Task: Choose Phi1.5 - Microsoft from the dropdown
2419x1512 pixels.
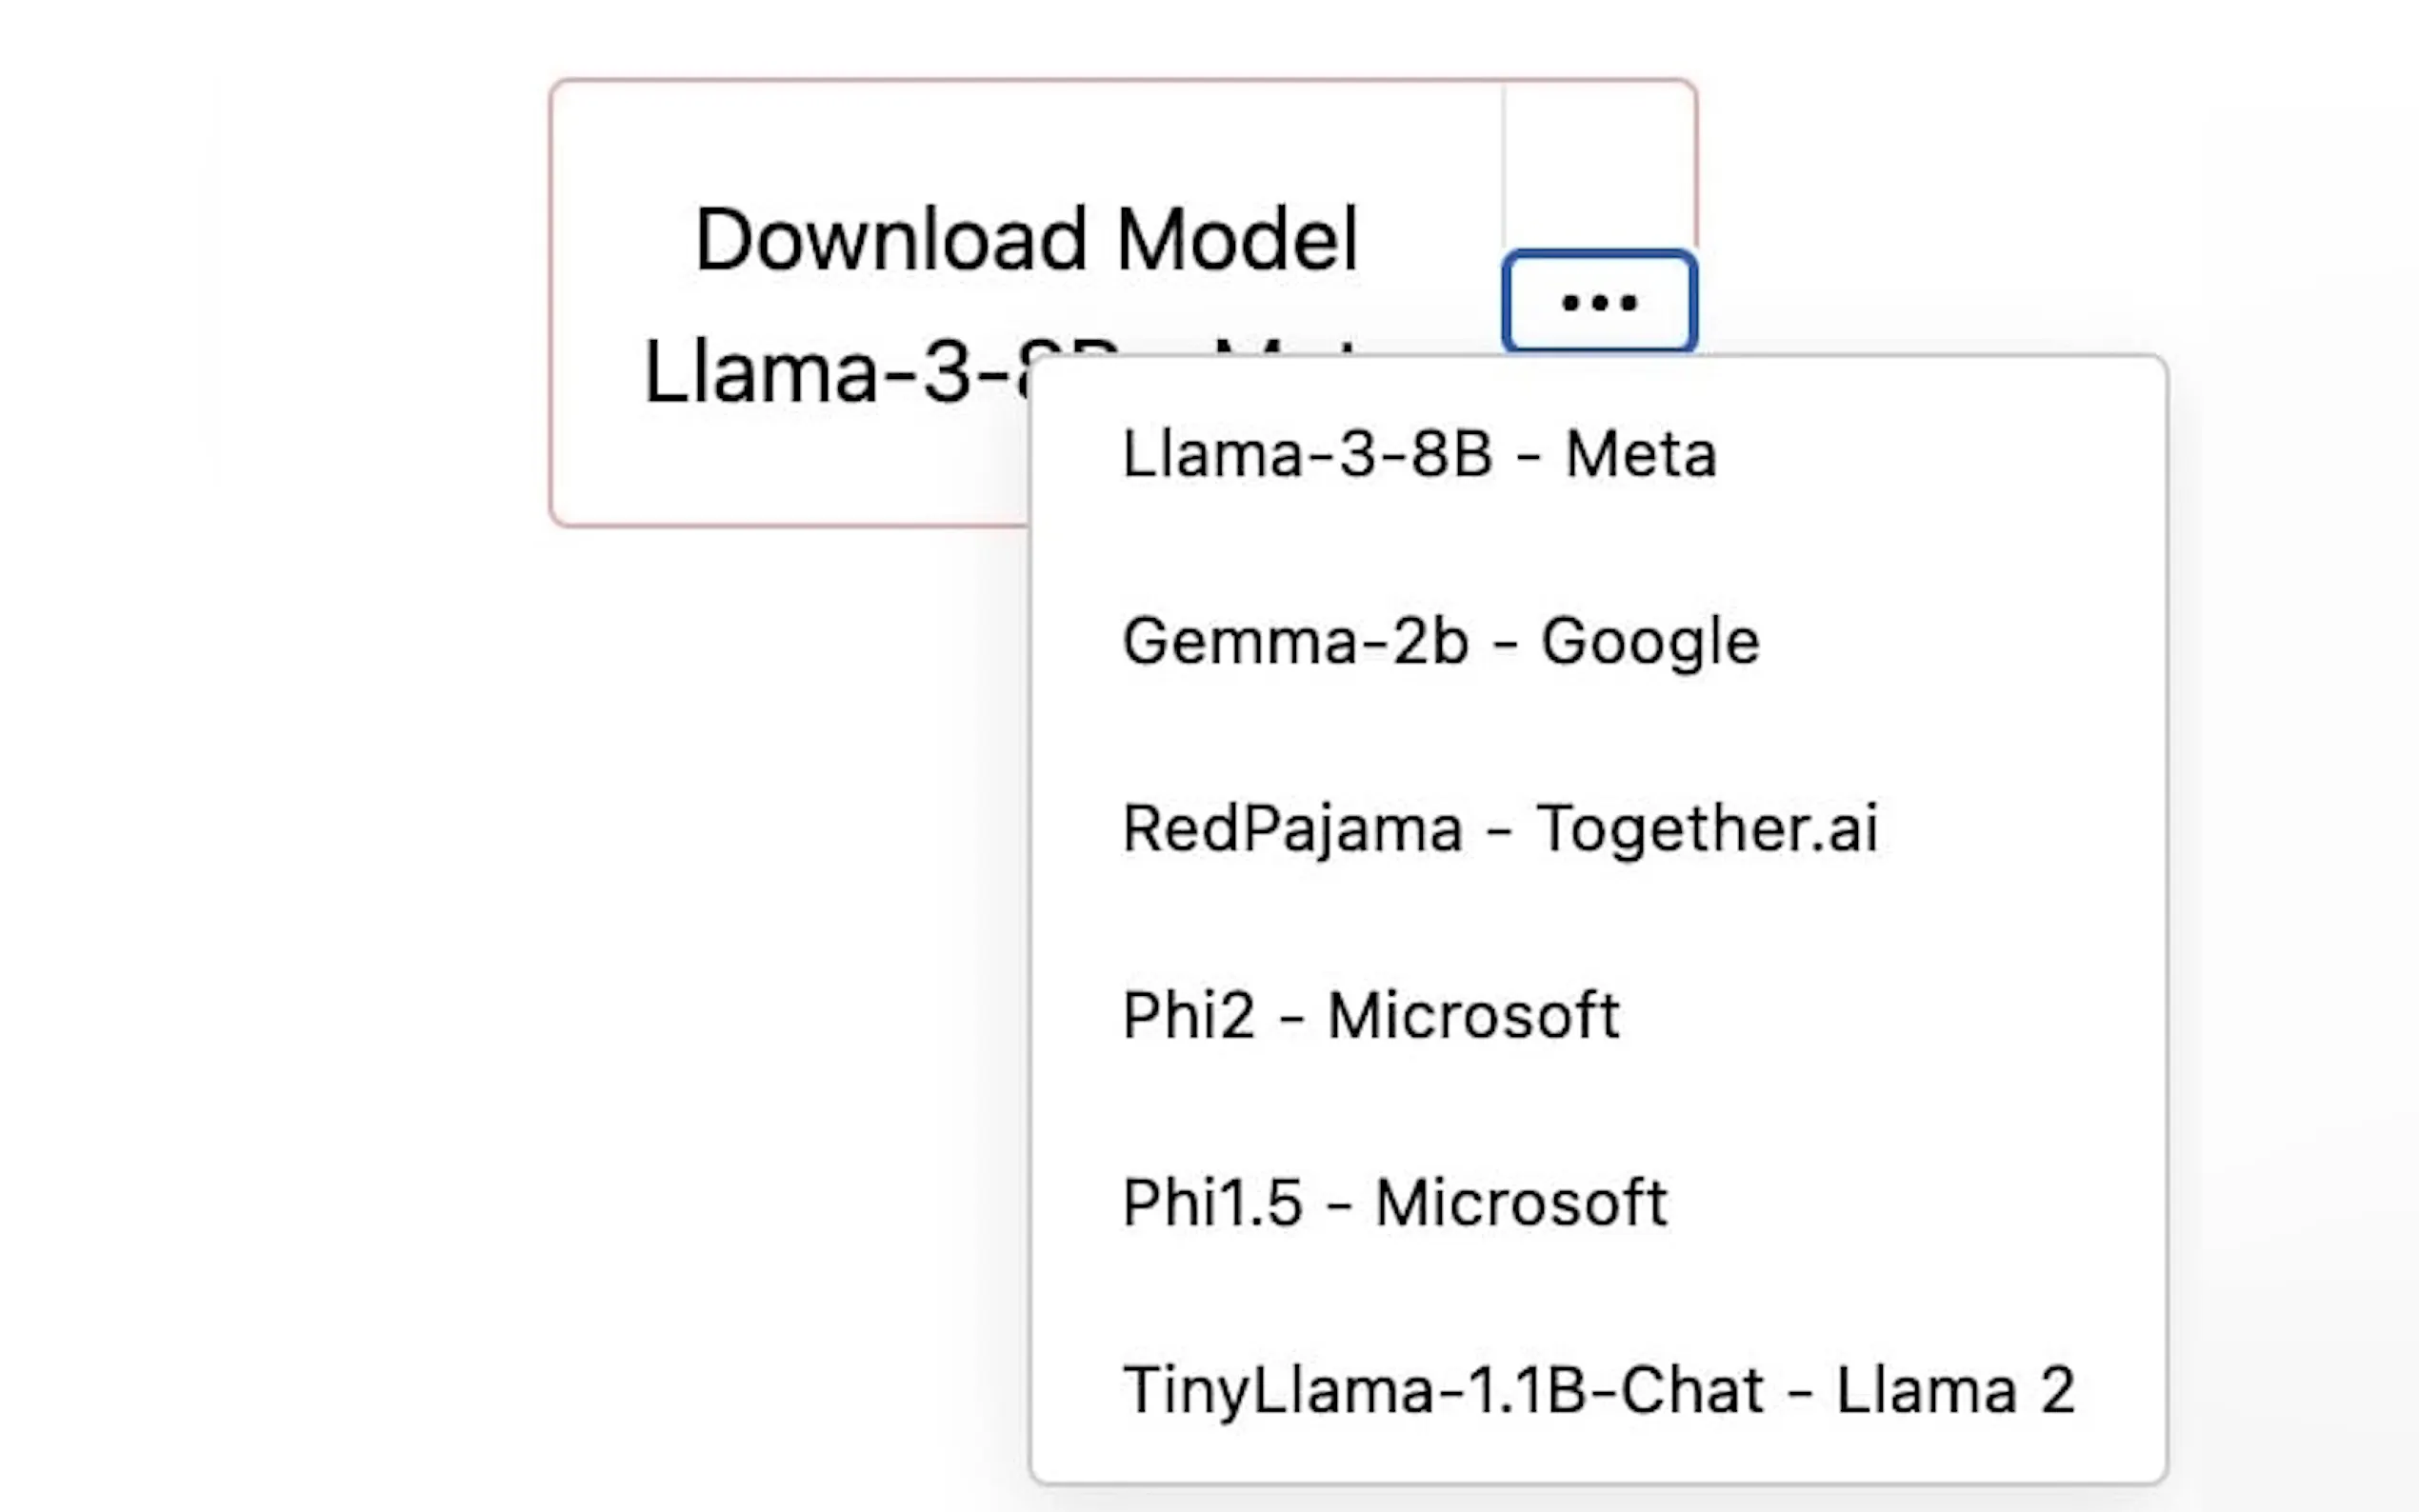Action: click(x=1394, y=1202)
